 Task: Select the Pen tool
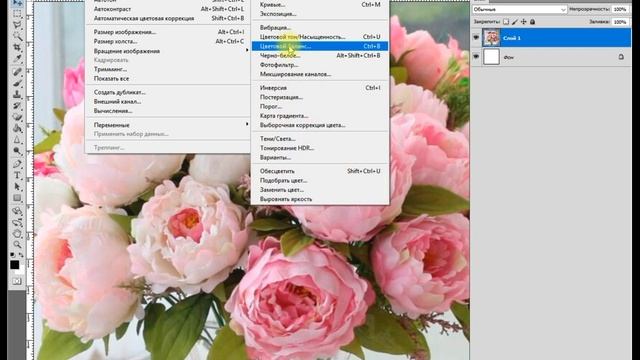click(17, 164)
